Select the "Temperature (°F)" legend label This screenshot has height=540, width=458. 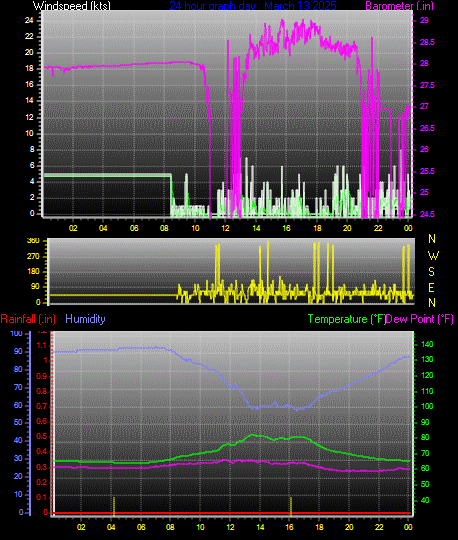[346, 319]
